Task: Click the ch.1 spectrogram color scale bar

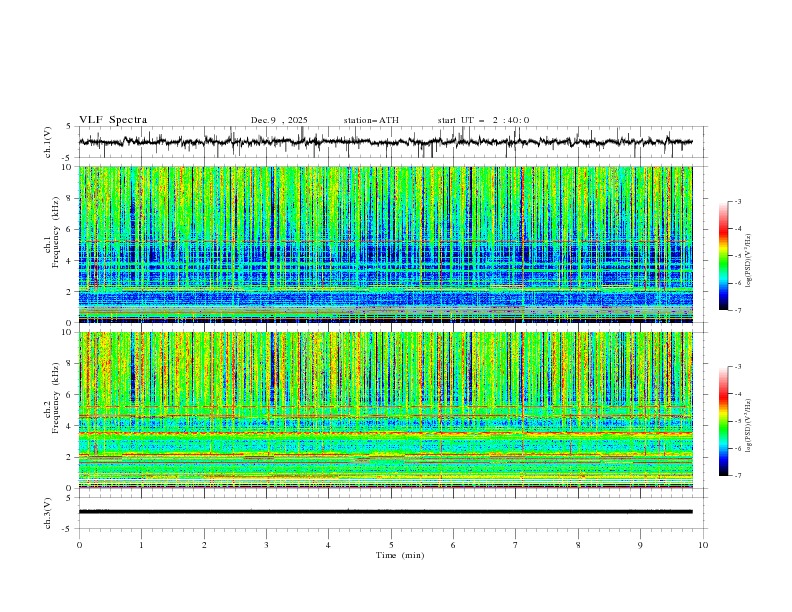Action: [x=723, y=256]
